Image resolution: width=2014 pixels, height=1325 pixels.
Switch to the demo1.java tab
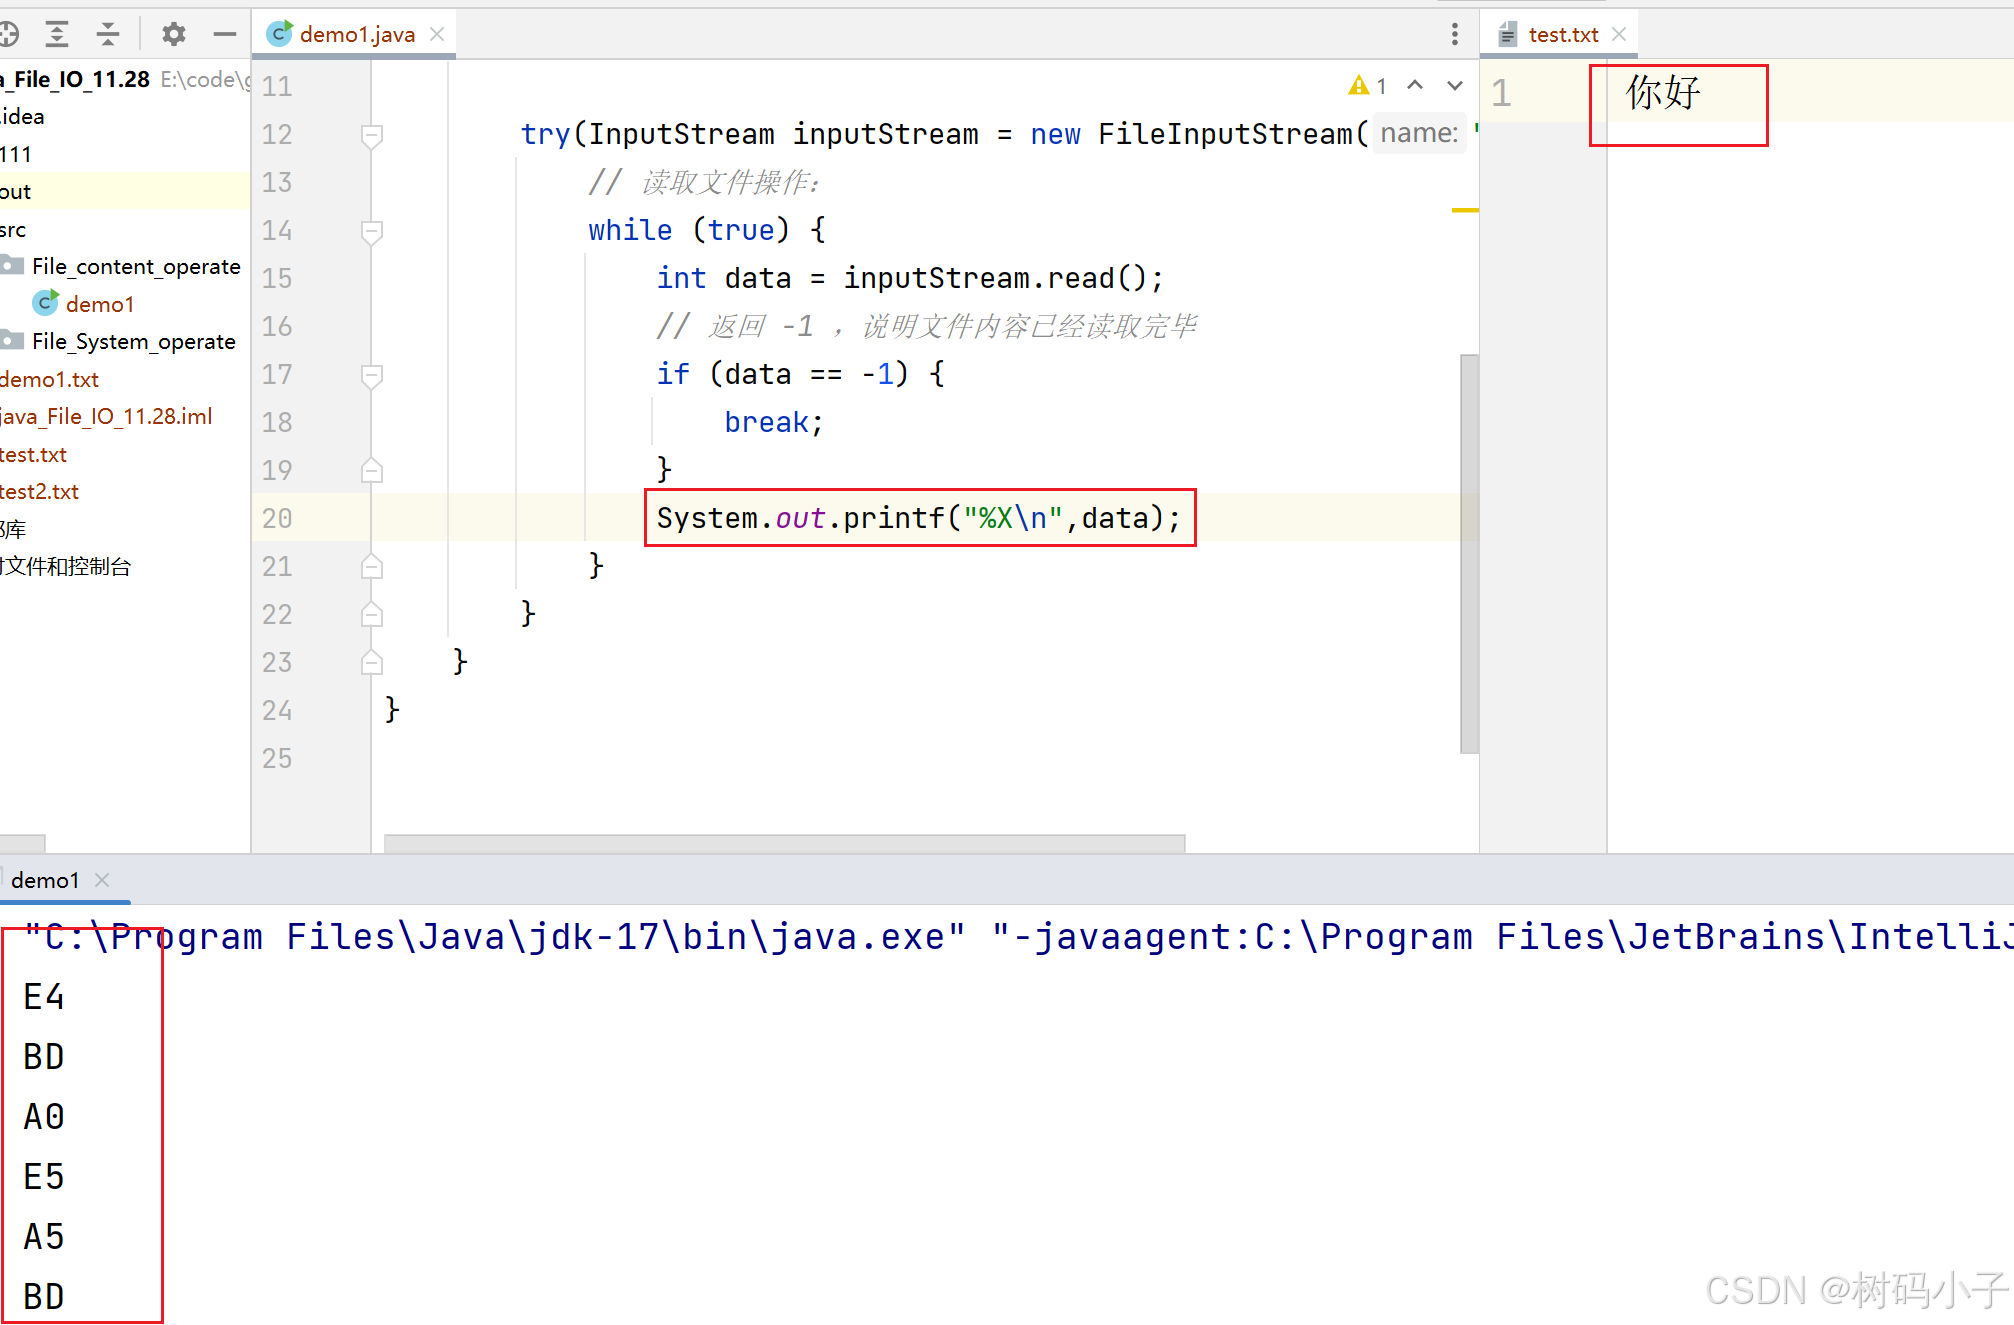[356, 34]
